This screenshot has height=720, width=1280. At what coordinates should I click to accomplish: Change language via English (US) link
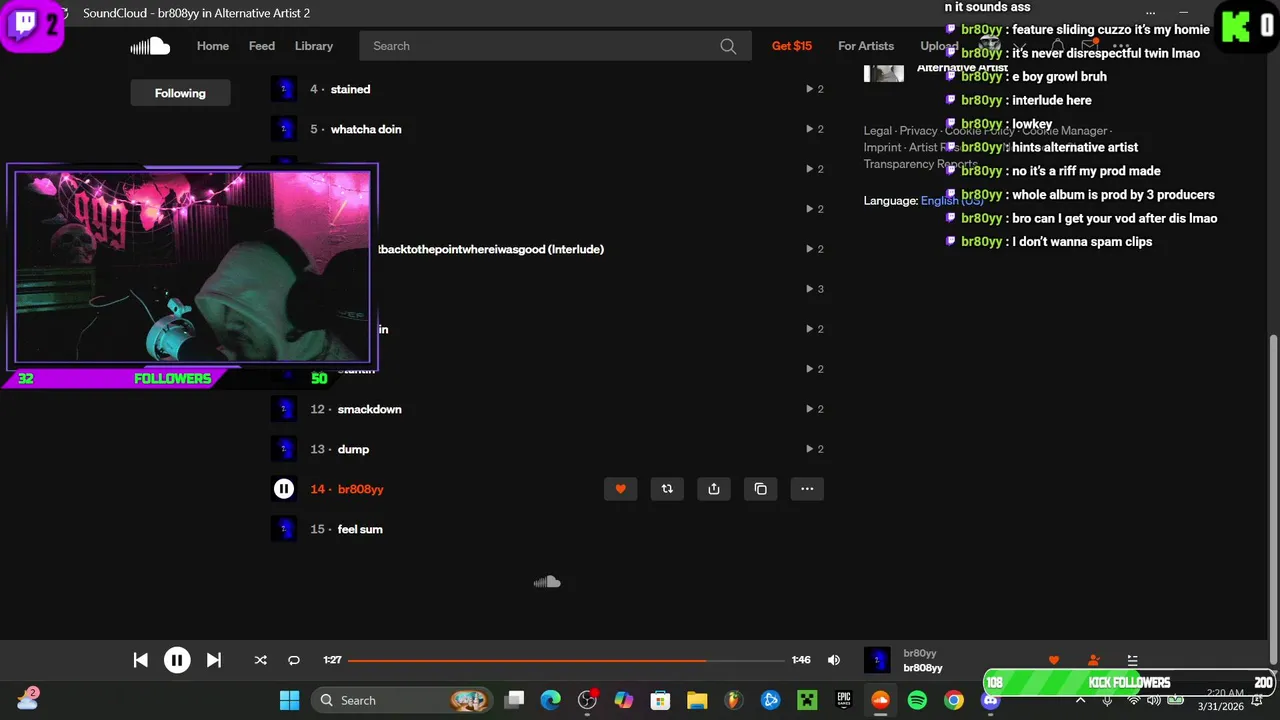pos(952,201)
